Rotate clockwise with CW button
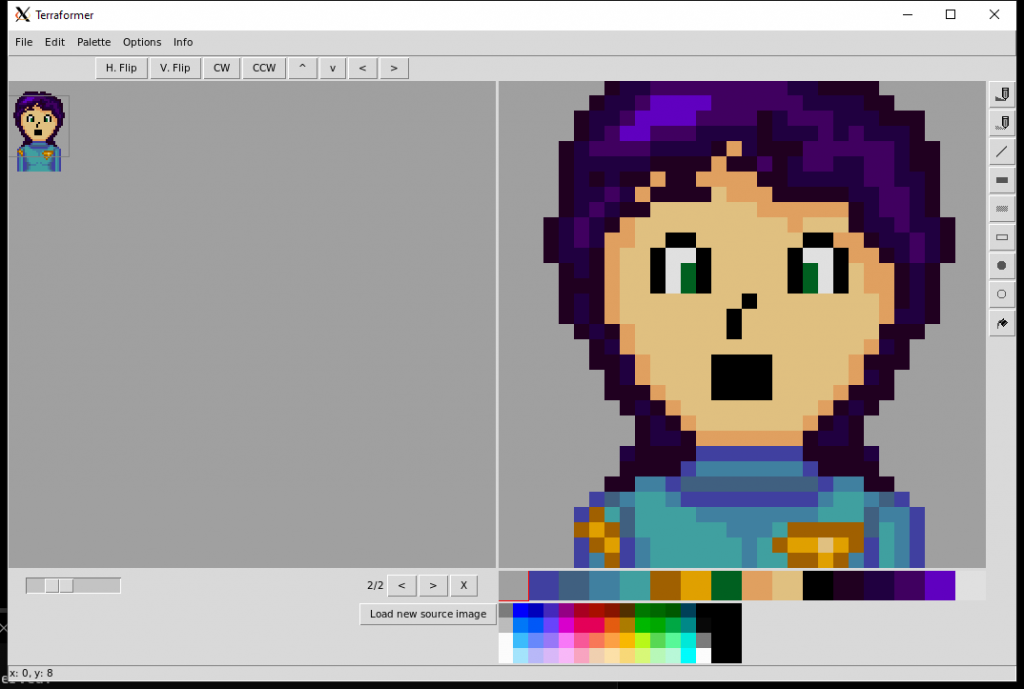The width and height of the screenshot is (1024, 689). point(221,68)
